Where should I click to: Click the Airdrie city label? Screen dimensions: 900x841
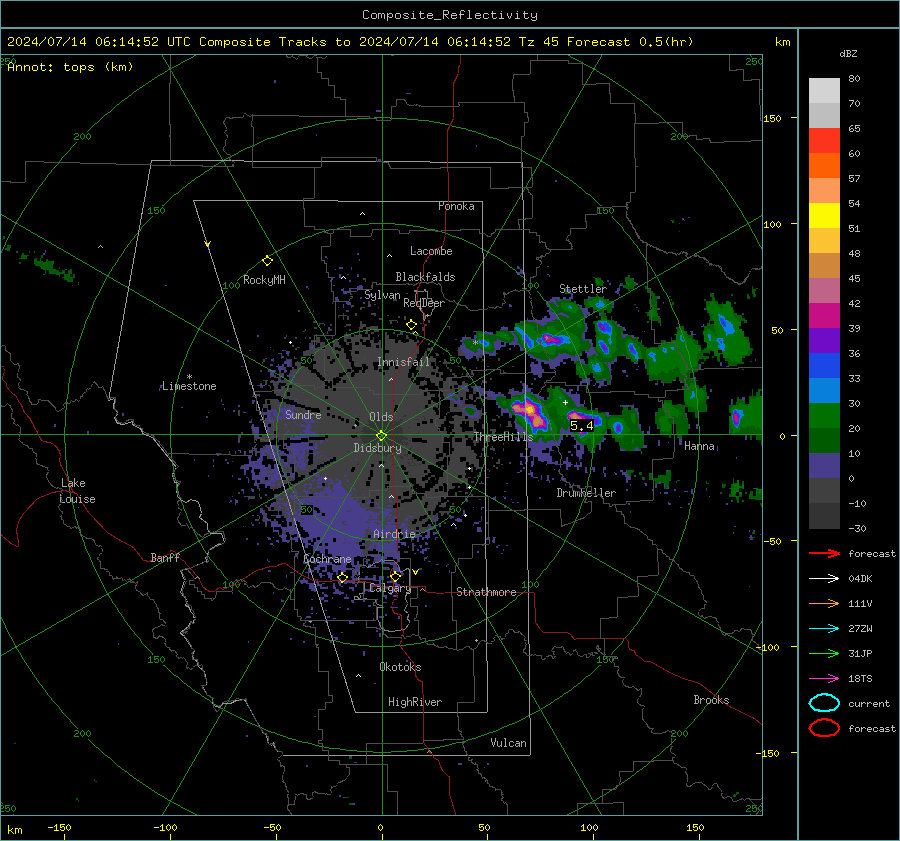click(x=394, y=534)
